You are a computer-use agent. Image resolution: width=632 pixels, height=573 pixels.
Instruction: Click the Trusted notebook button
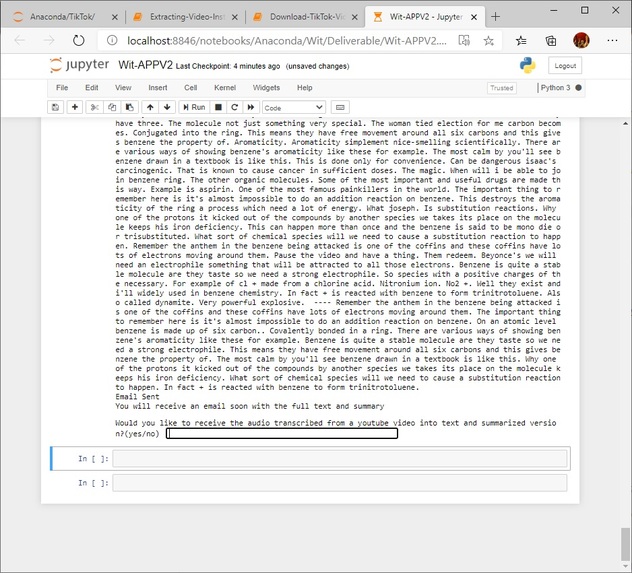(501, 88)
